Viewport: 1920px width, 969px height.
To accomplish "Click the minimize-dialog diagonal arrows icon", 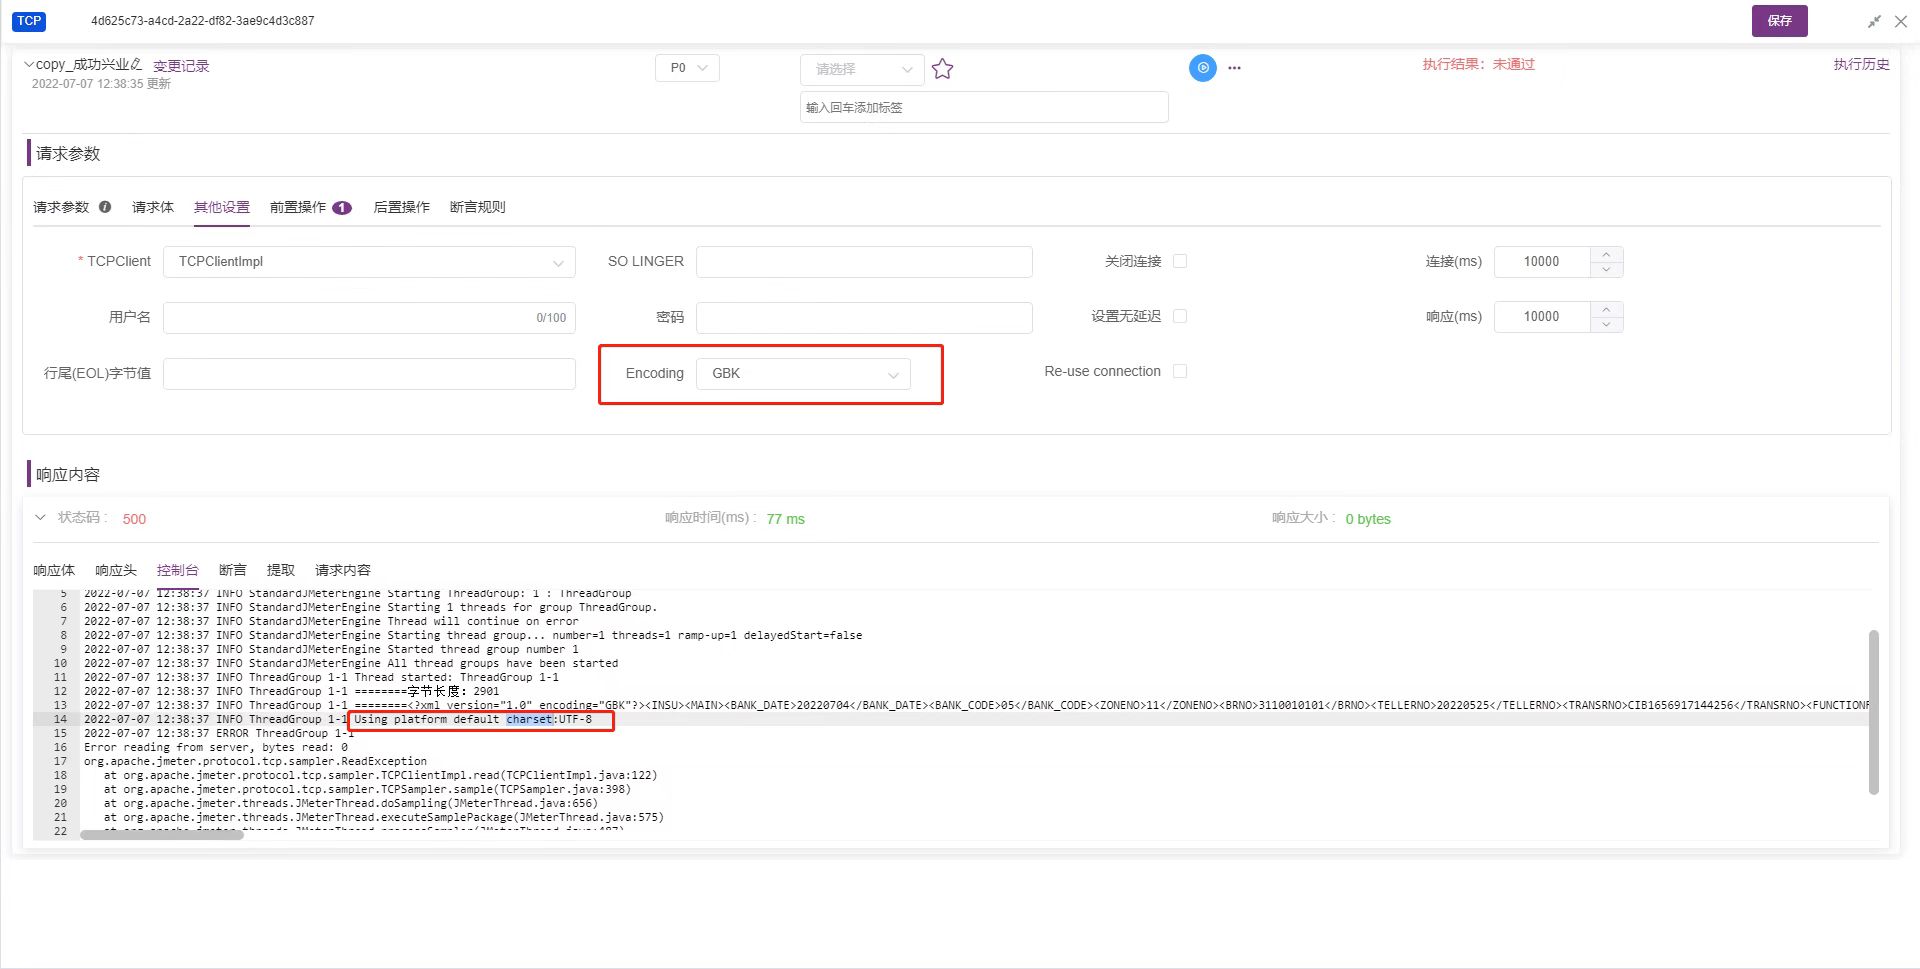I will [1874, 21].
